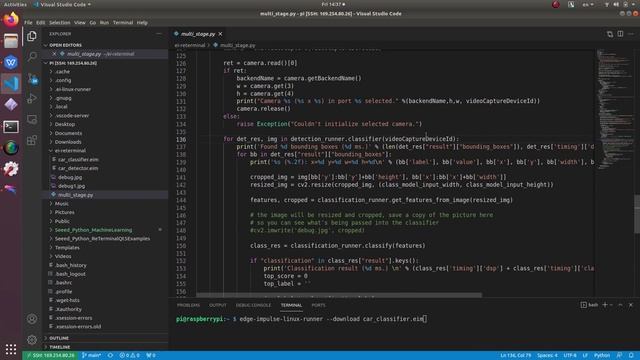
Task: Open the File menu
Action: pos(28,23)
